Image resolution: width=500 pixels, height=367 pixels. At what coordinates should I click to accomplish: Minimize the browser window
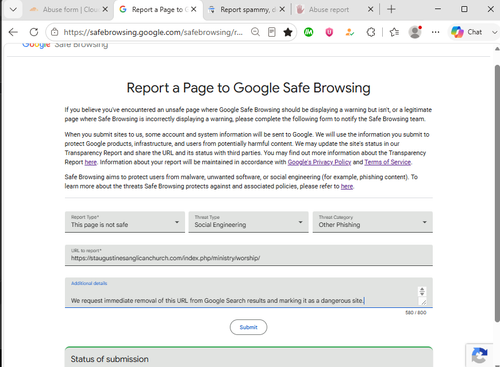point(438,9)
